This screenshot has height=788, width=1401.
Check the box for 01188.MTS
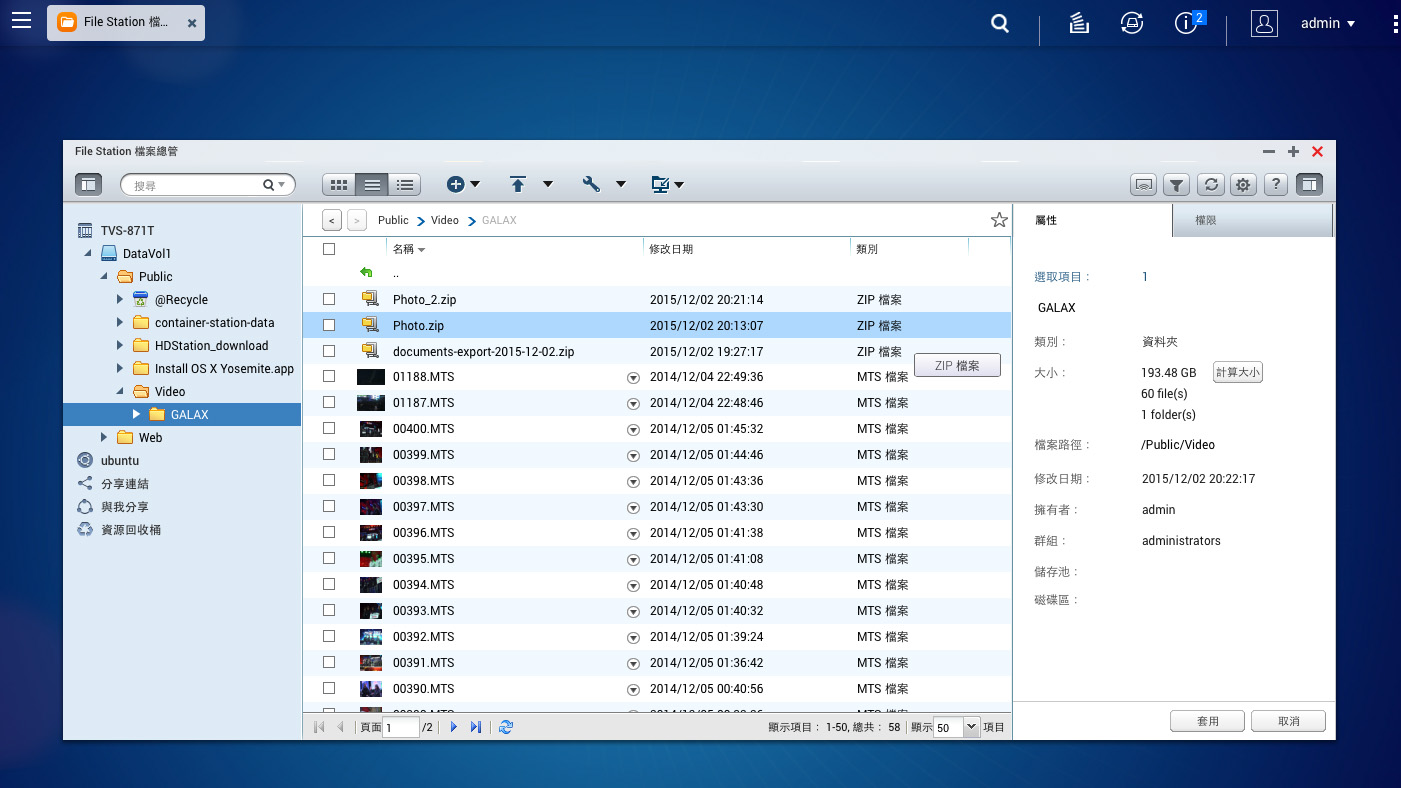point(329,377)
